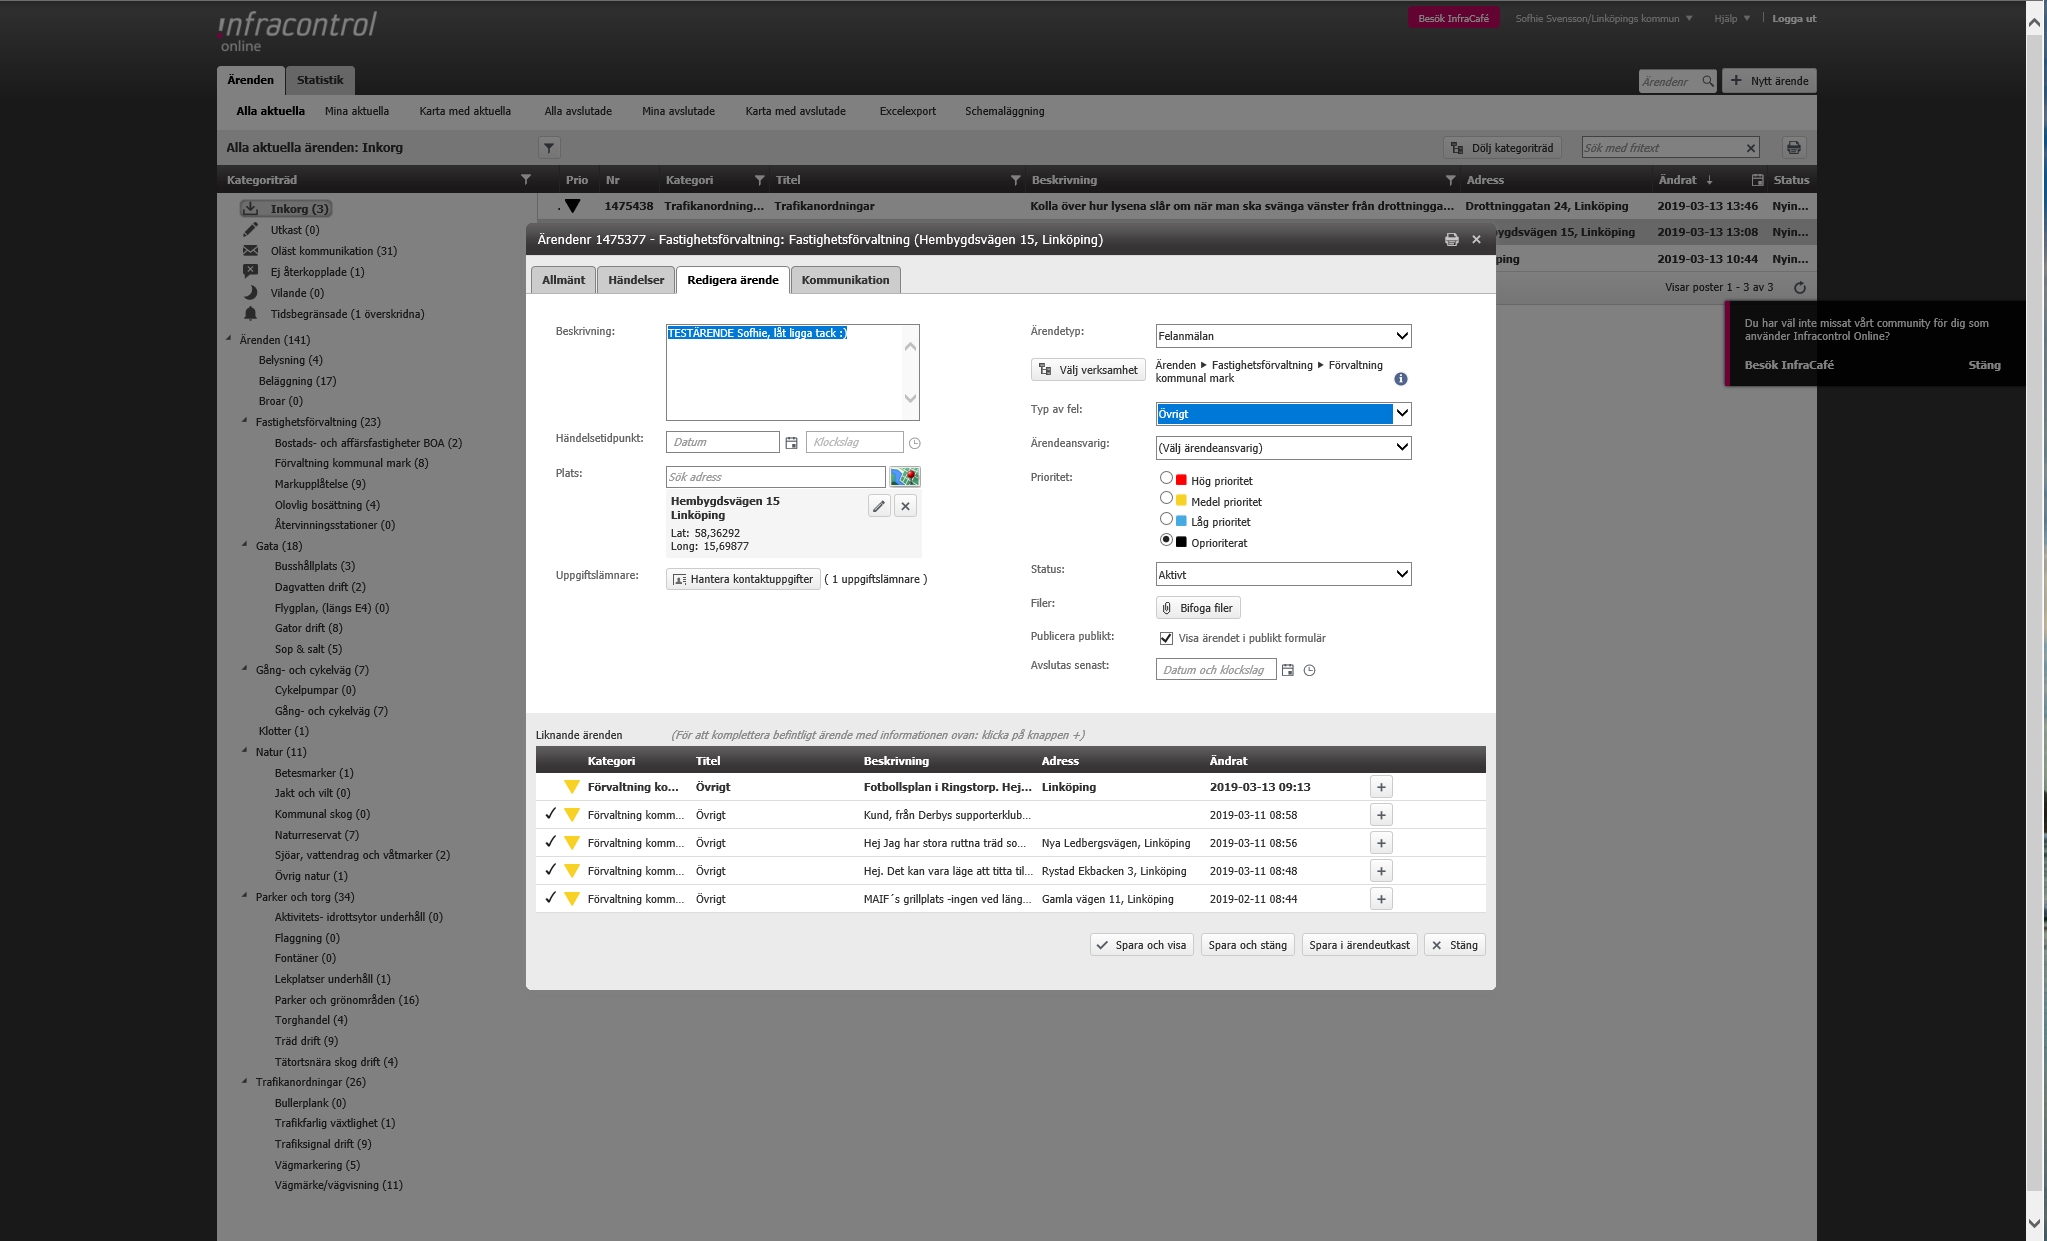This screenshot has height=1241, width=2047.
Task: Collapse the Fastighetsförvaltning tree node
Action: [x=245, y=421]
